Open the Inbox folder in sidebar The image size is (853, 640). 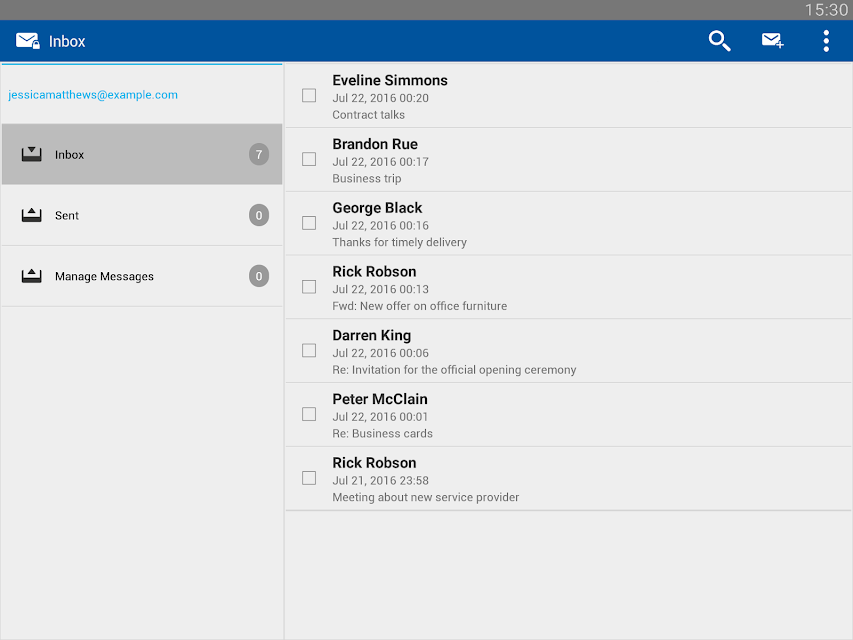point(142,154)
